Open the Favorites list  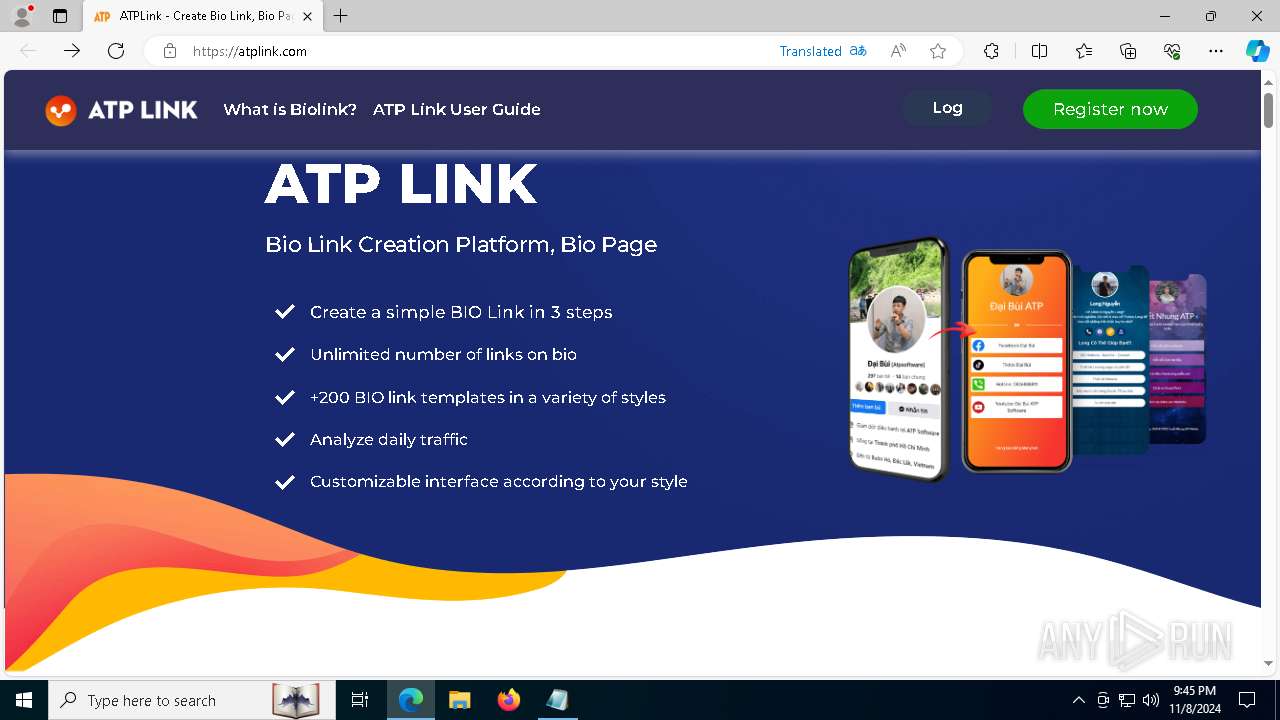click(1084, 51)
